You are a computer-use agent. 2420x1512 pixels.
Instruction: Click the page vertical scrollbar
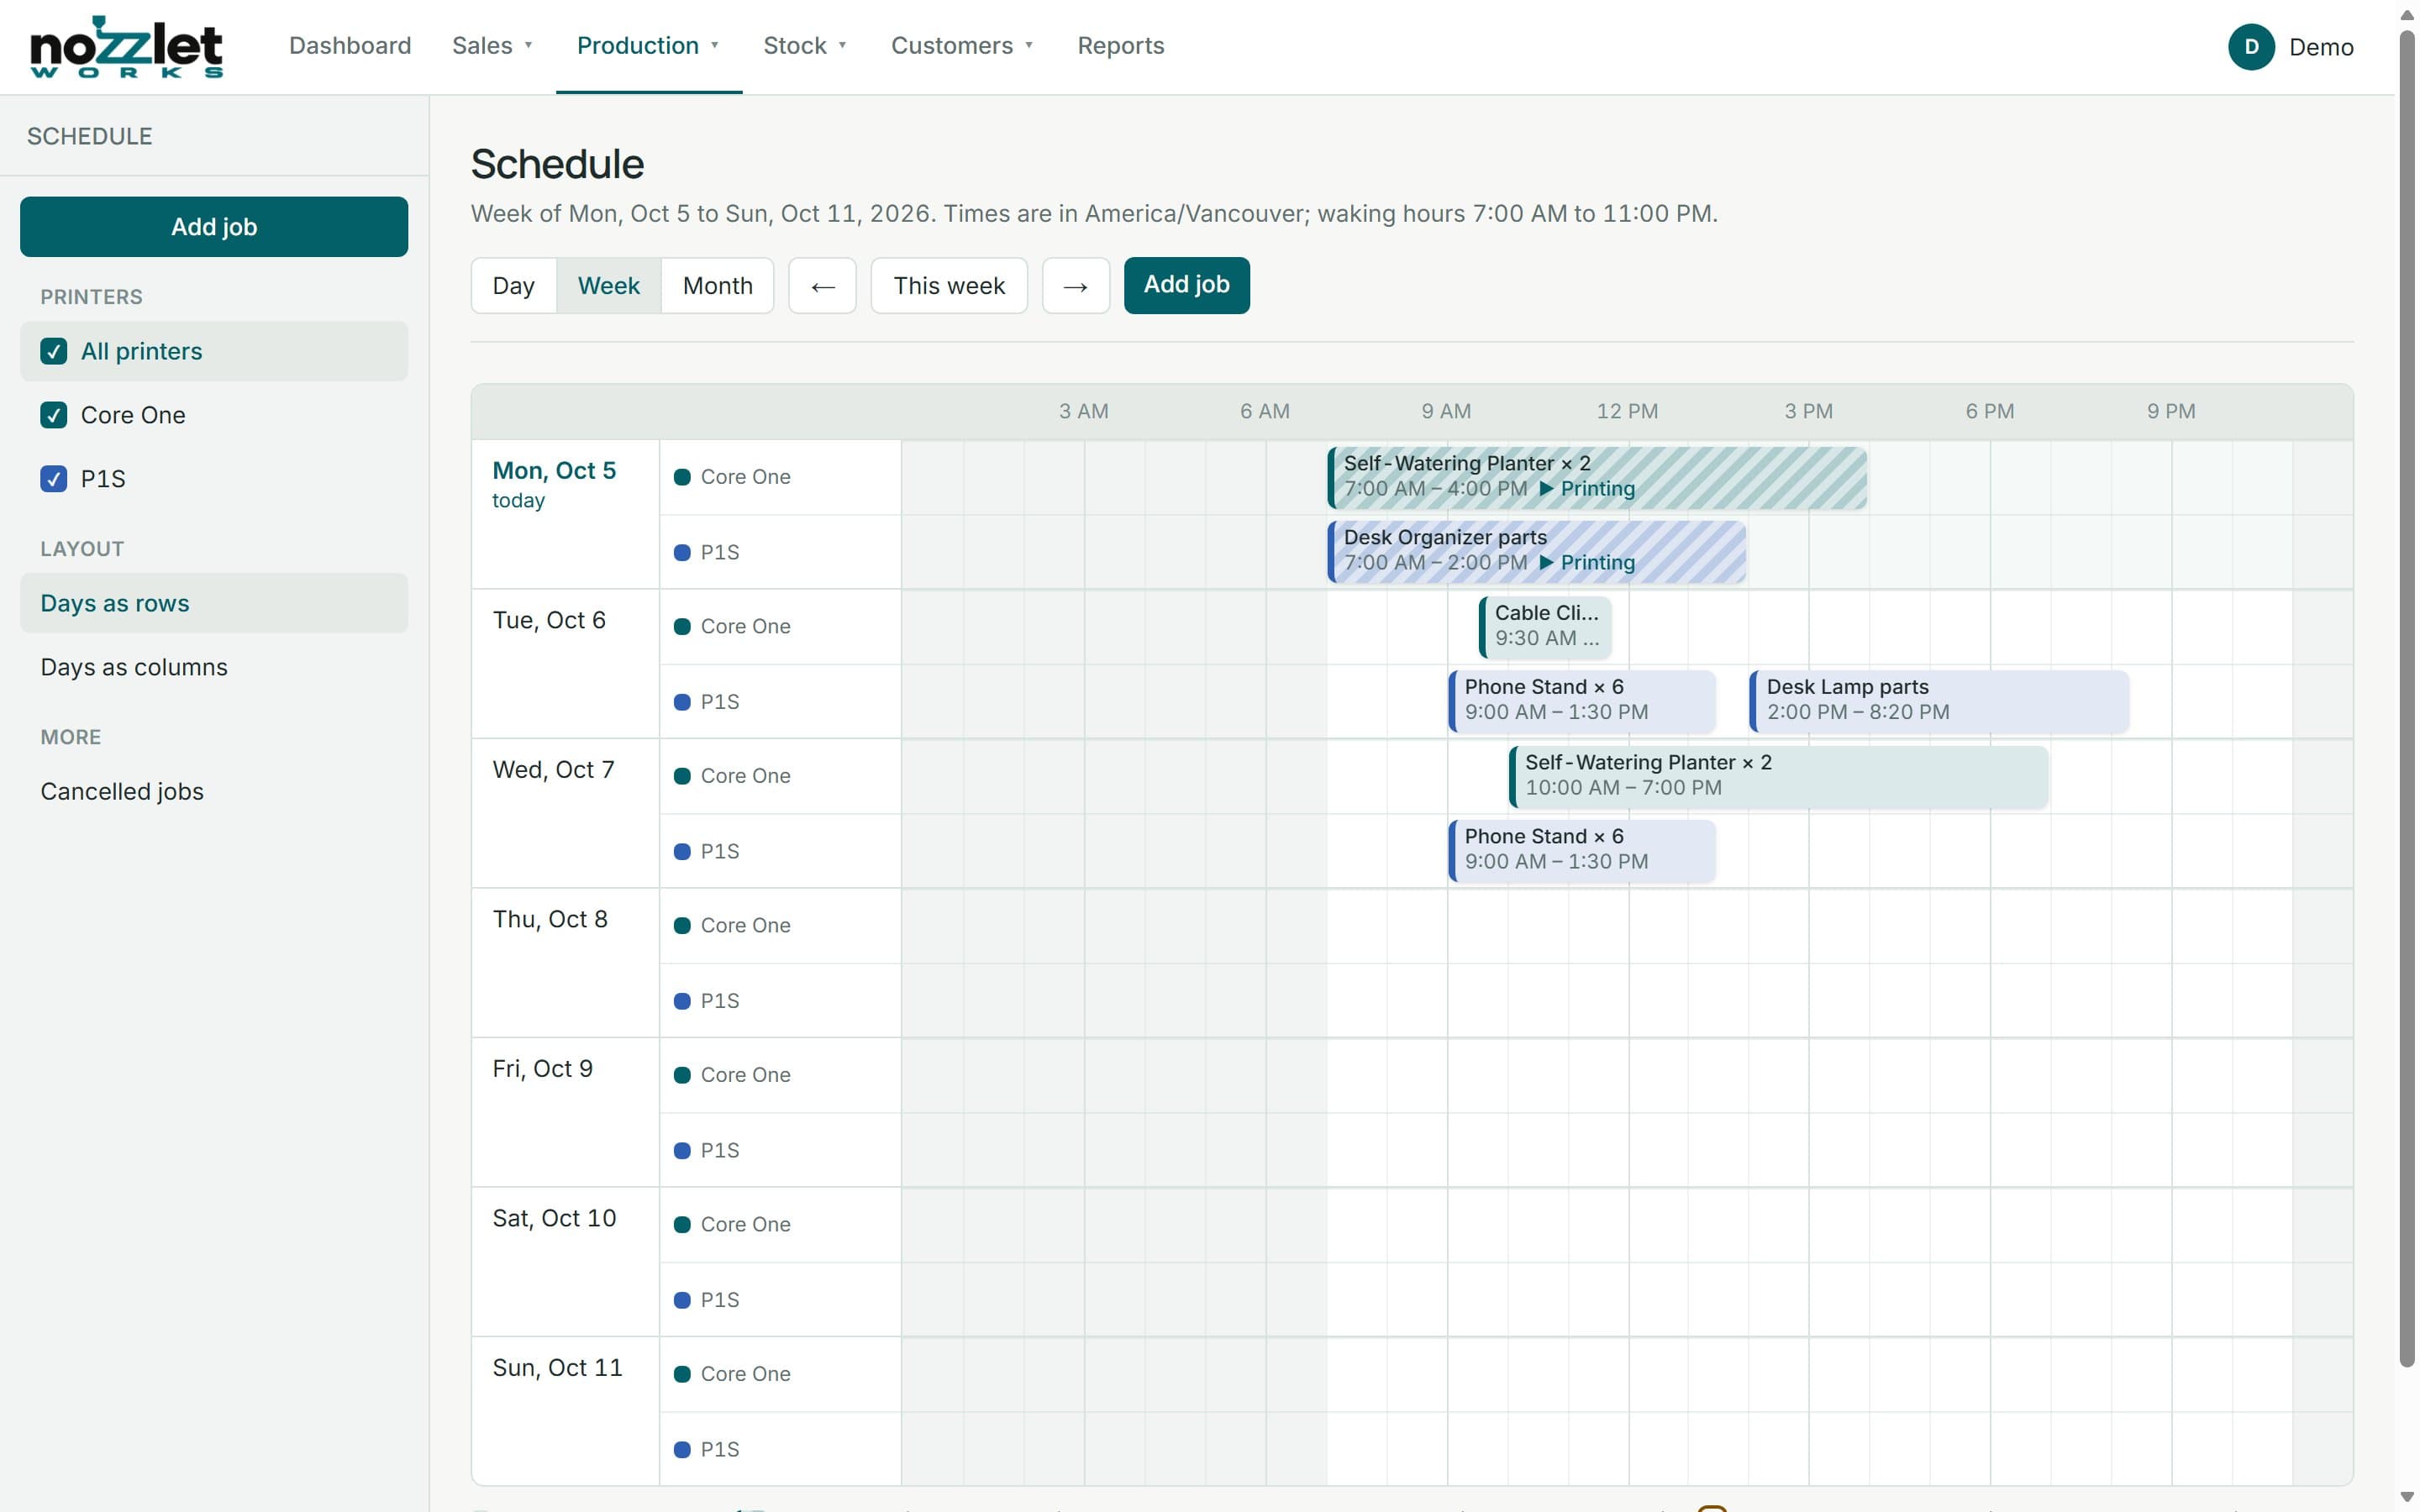pyautogui.click(x=2407, y=700)
